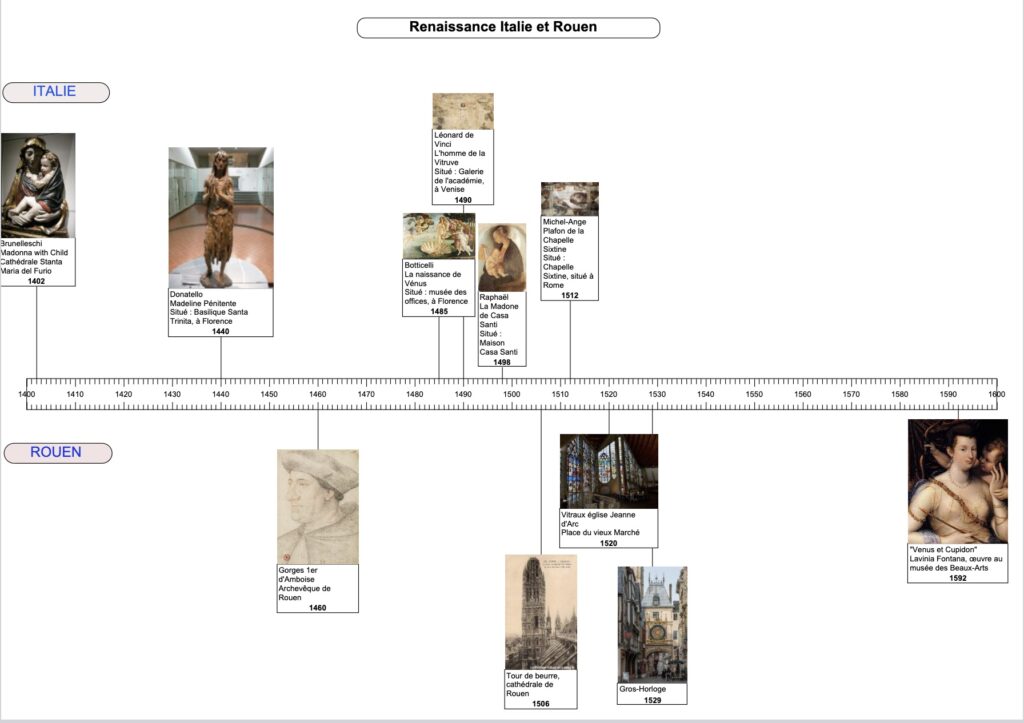Click the 1560 mark on the timeline

click(x=803, y=394)
